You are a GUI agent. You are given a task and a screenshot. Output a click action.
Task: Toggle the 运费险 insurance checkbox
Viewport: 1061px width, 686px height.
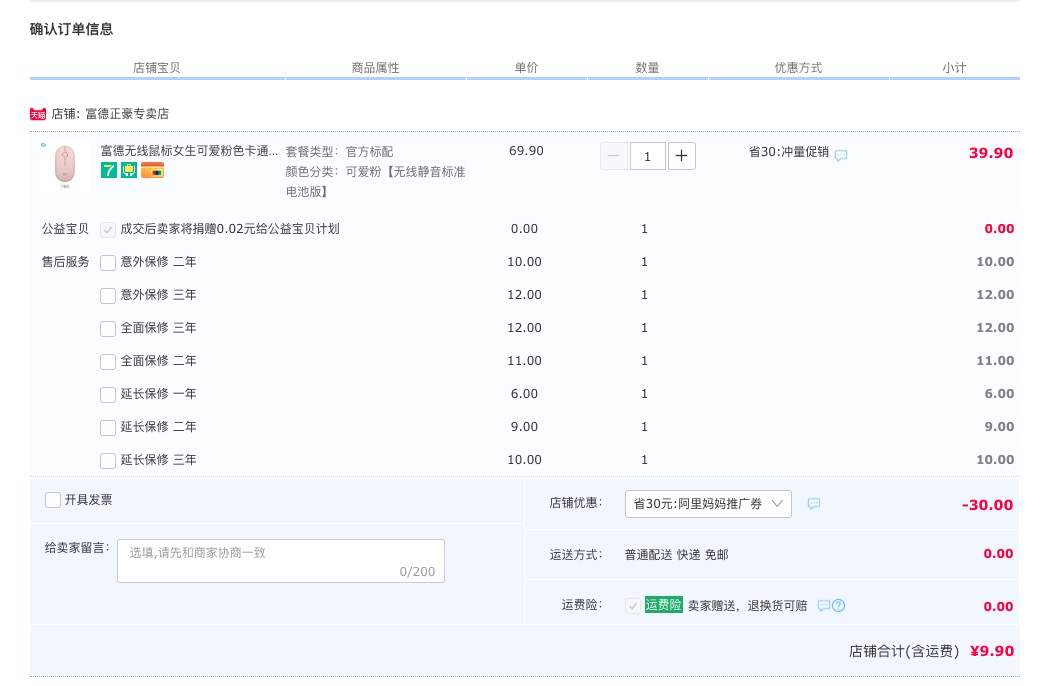[x=633, y=605]
